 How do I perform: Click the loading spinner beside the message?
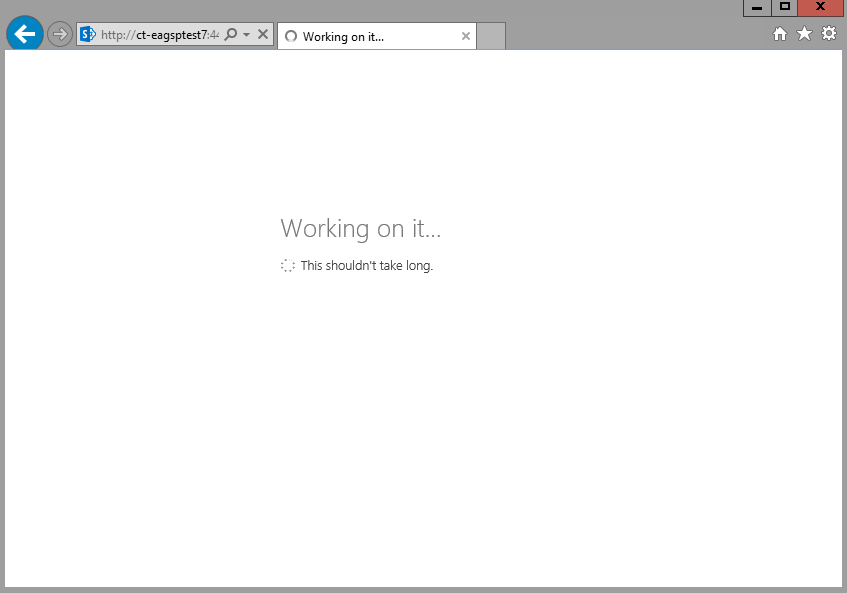288,265
